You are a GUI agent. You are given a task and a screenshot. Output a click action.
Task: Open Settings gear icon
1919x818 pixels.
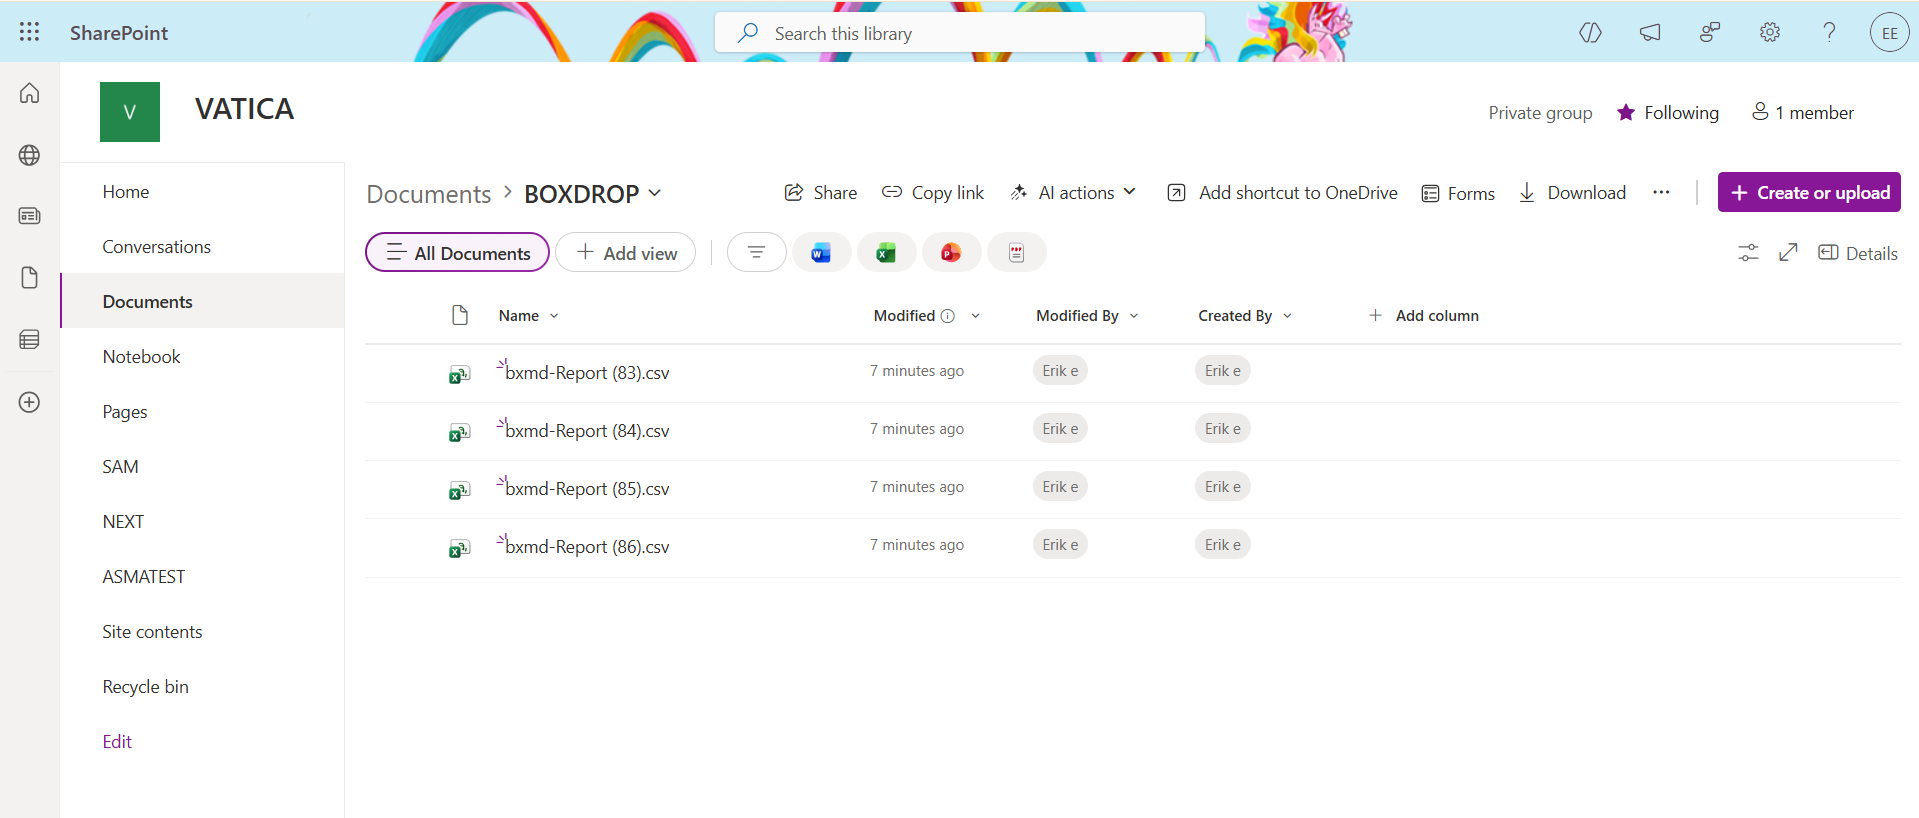[x=1770, y=33]
